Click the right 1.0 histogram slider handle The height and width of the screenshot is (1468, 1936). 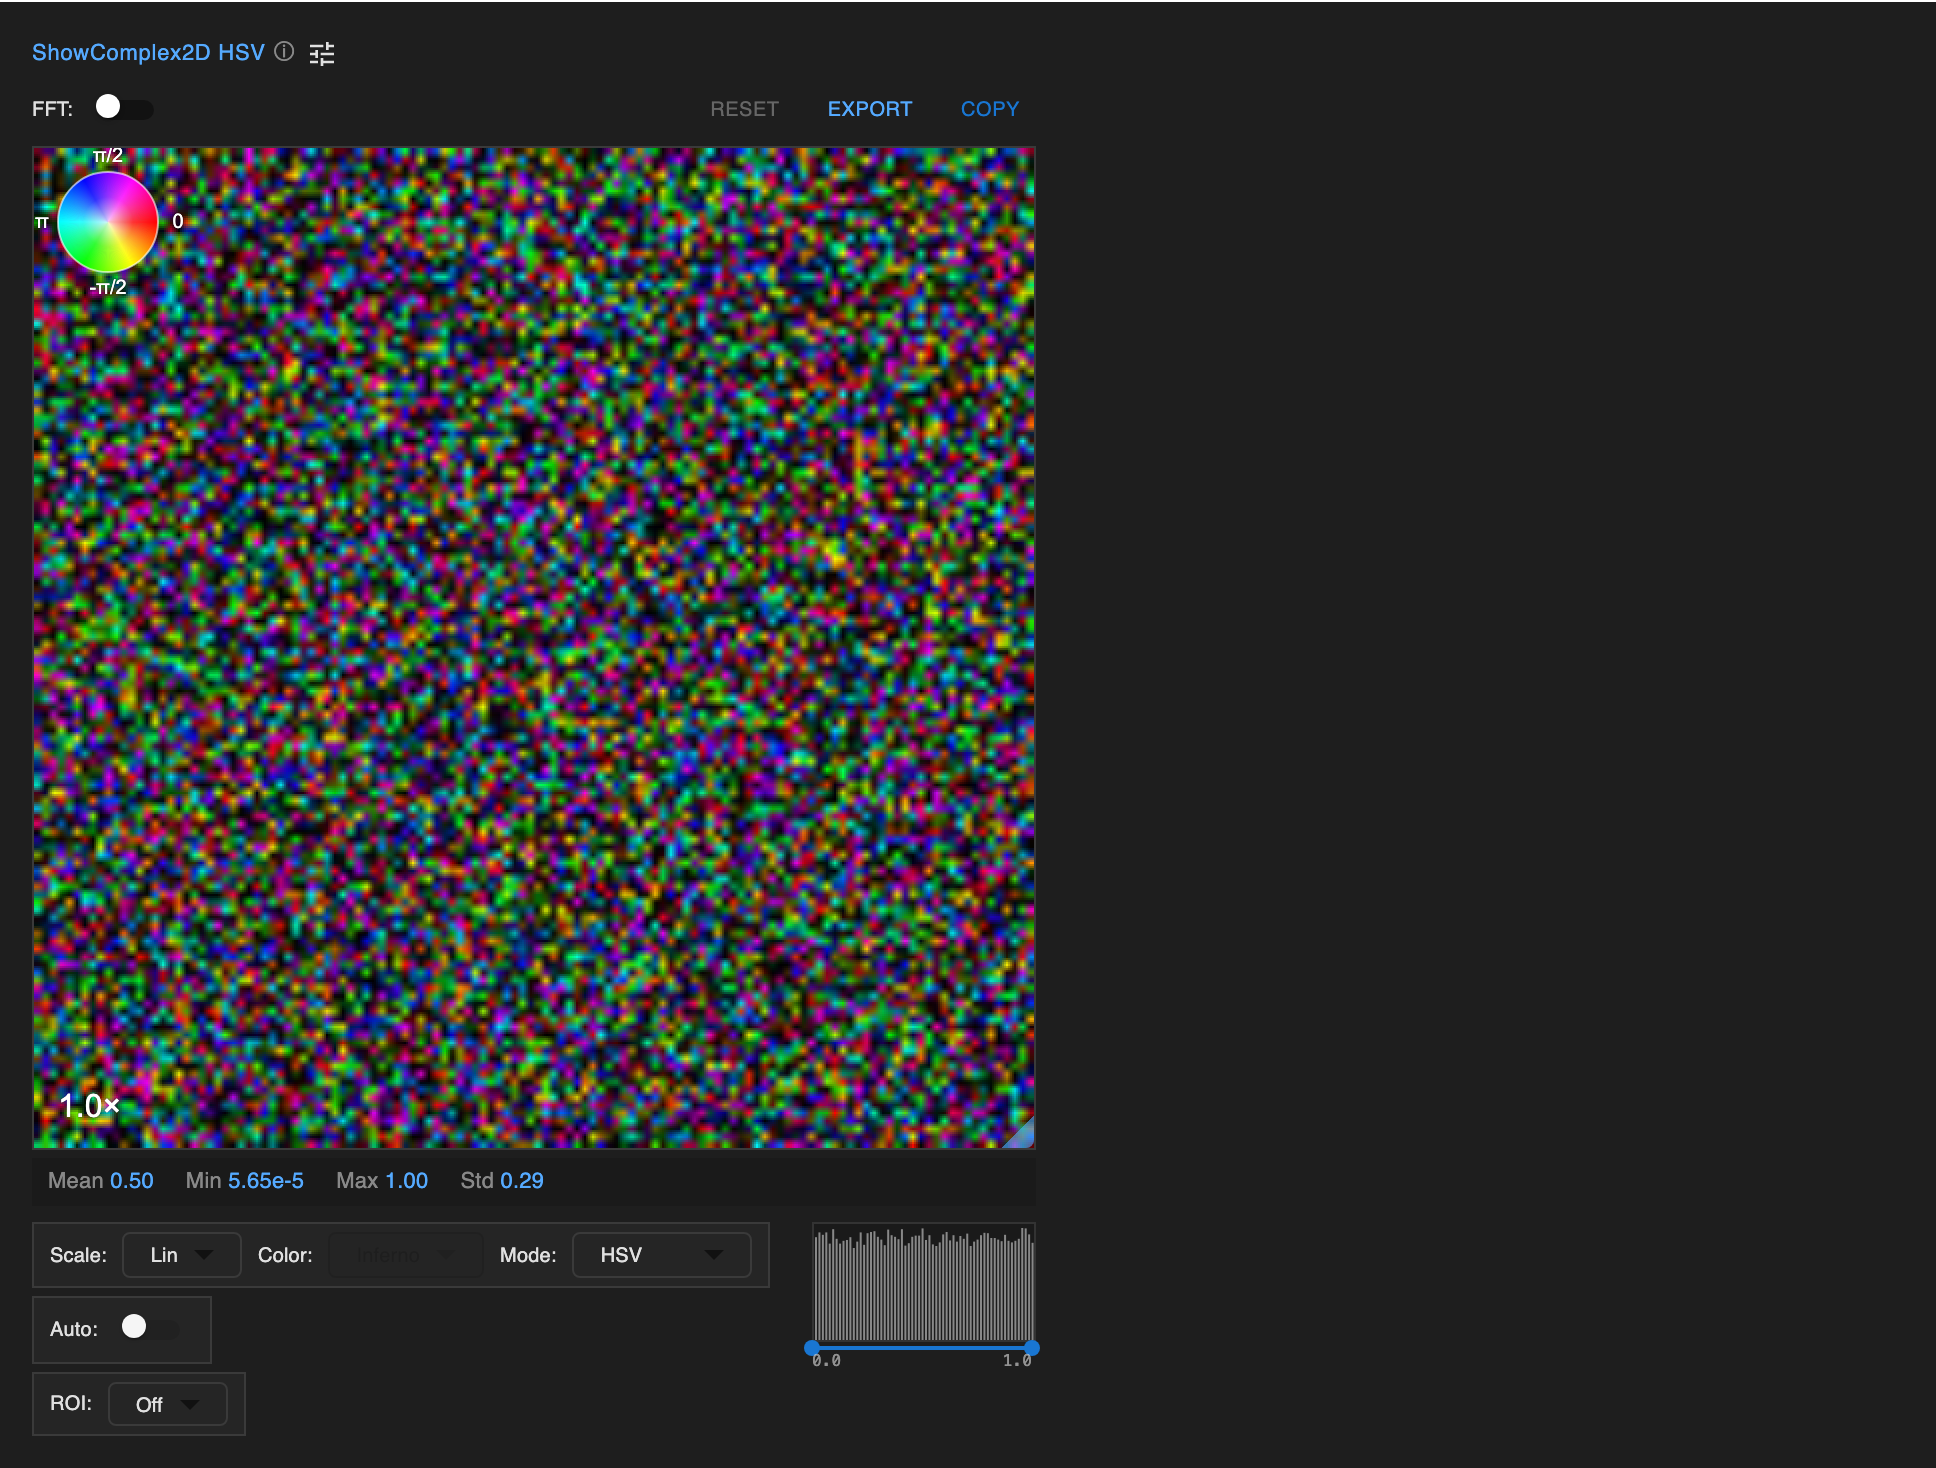[x=1030, y=1347]
